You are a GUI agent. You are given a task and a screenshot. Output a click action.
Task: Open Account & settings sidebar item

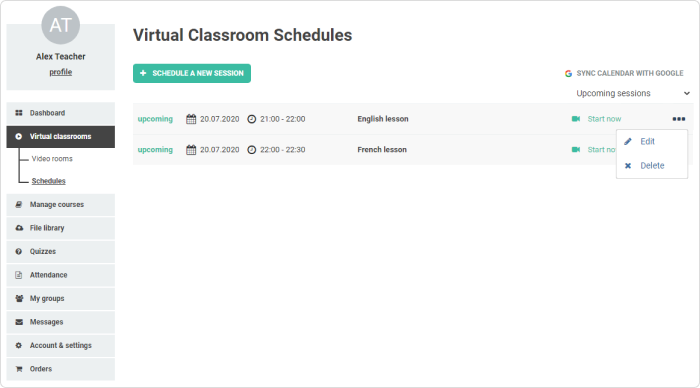click(61, 346)
